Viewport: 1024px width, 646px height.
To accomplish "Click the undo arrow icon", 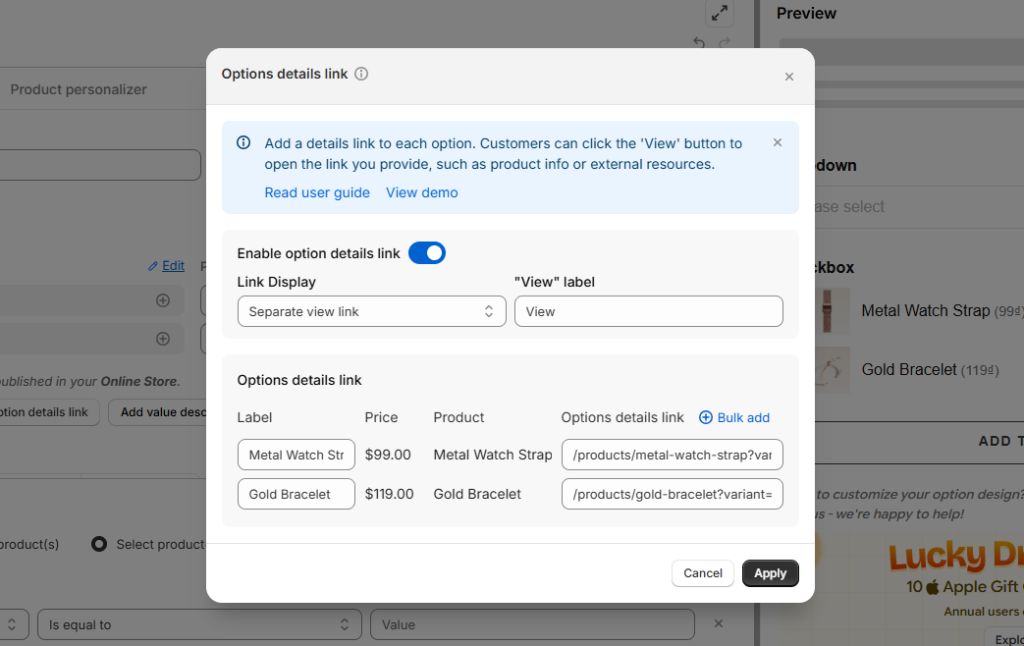I will pyautogui.click(x=699, y=43).
